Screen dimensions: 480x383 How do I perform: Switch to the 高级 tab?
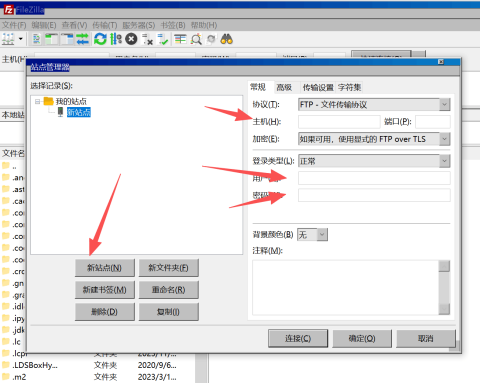pos(284,88)
